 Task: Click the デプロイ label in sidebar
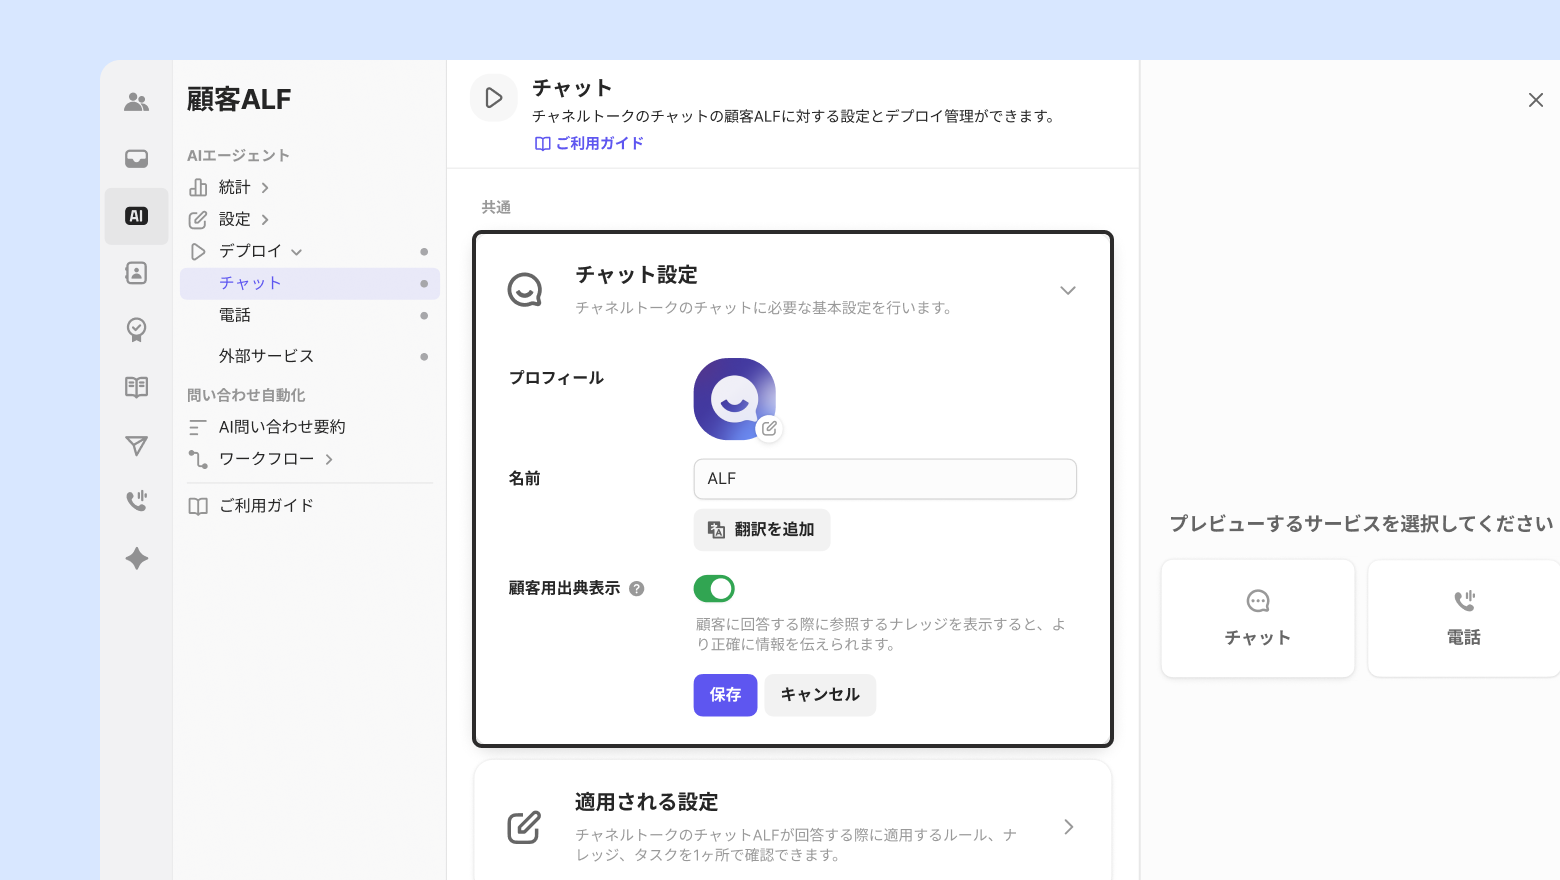(250, 251)
